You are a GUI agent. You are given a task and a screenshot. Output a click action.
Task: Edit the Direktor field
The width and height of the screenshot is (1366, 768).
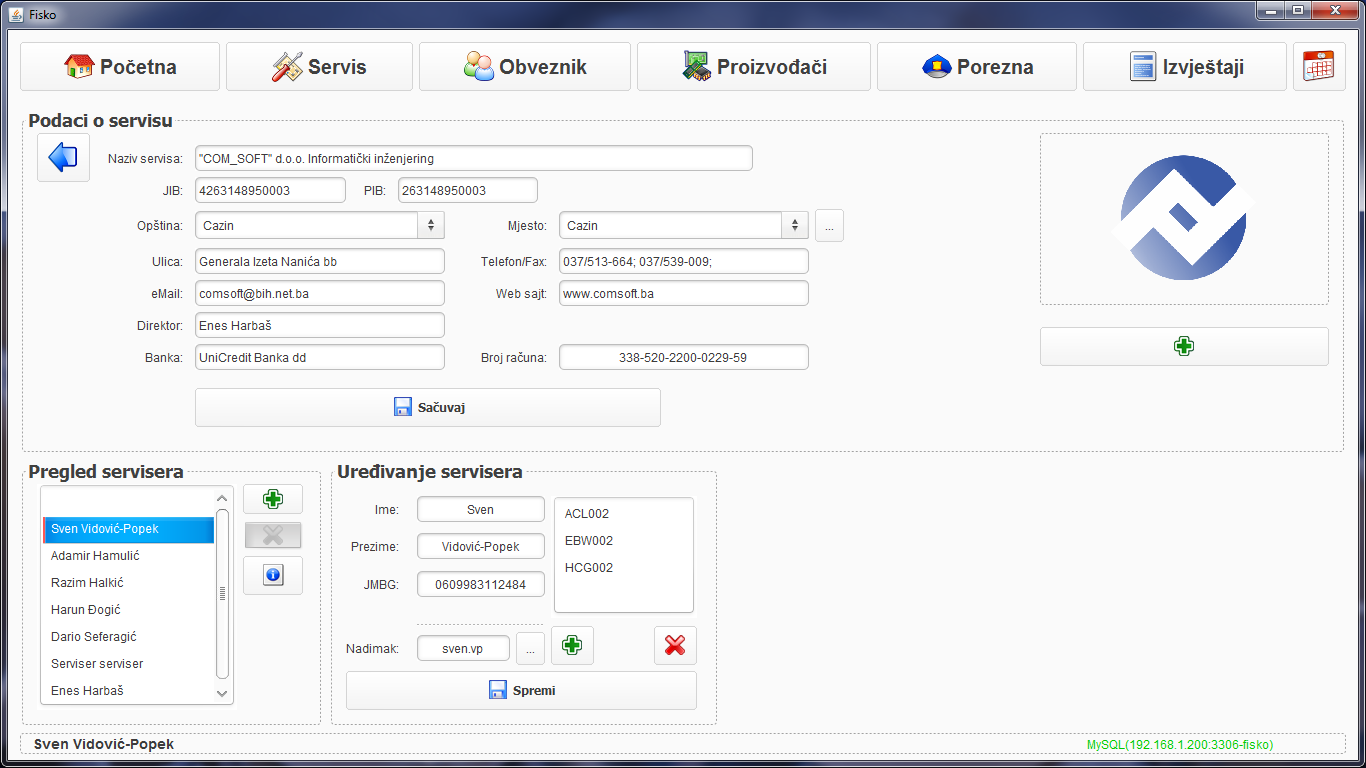320,325
